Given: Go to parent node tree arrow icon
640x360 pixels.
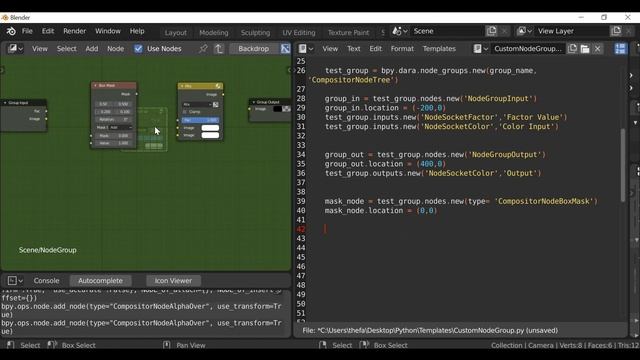Looking at the screenshot, I should 219,49.
